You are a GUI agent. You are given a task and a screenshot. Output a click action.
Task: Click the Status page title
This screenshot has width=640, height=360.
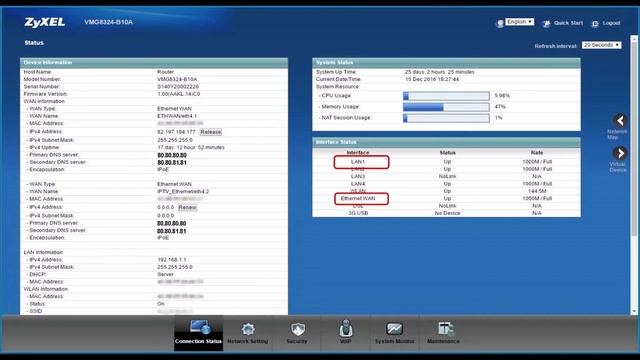(34, 42)
